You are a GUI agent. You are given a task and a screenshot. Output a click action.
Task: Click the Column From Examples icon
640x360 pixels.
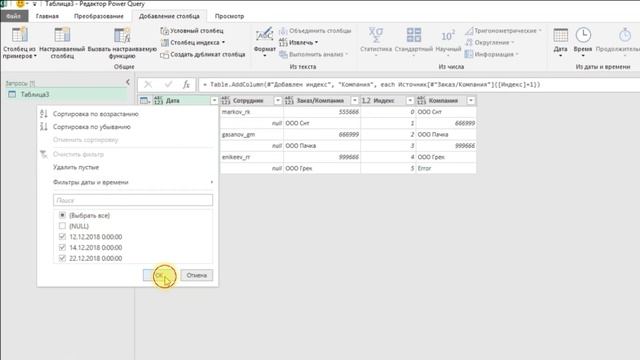(x=20, y=35)
